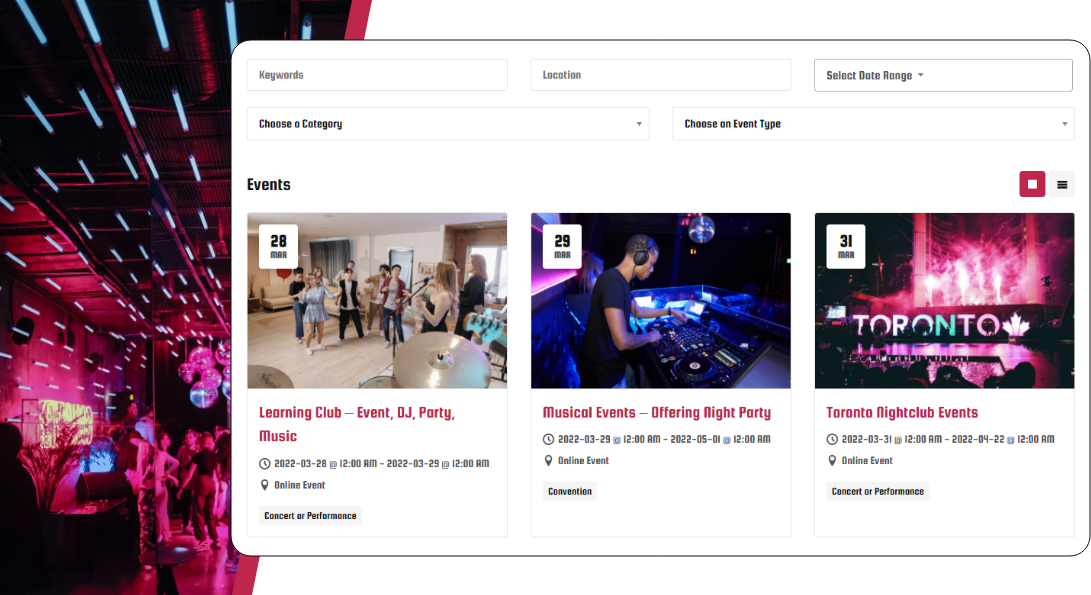This screenshot has height=595, width=1091.
Task: Open Toronto Nightclub Events link
Action: click(x=902, y=413)
